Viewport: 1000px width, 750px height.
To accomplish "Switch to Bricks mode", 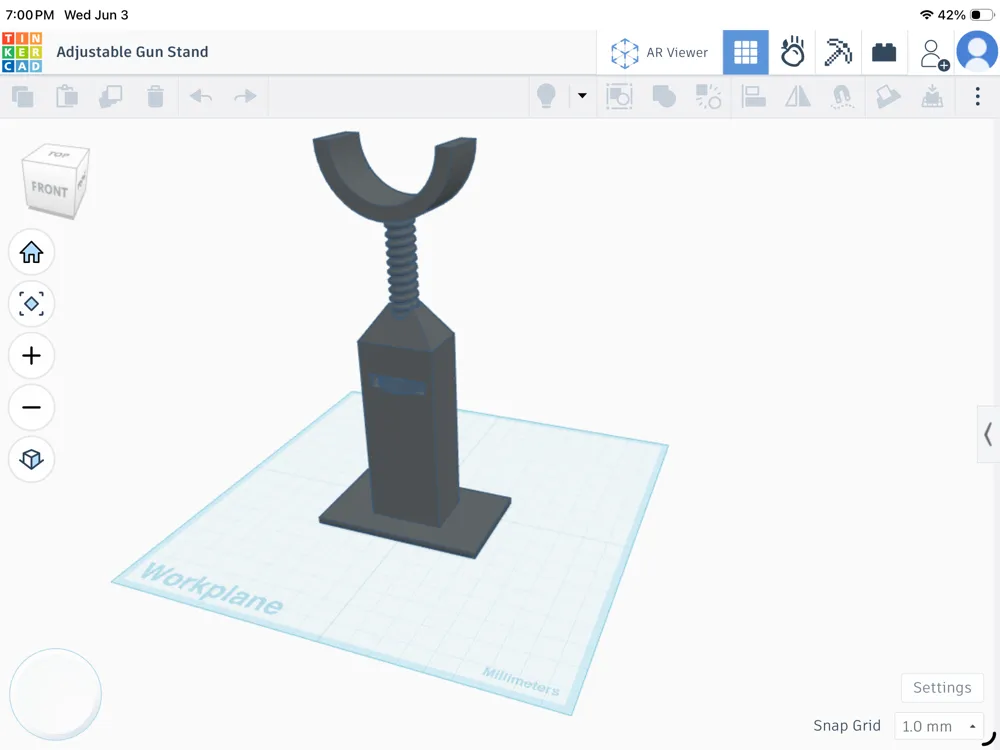I will click(884, 52).
